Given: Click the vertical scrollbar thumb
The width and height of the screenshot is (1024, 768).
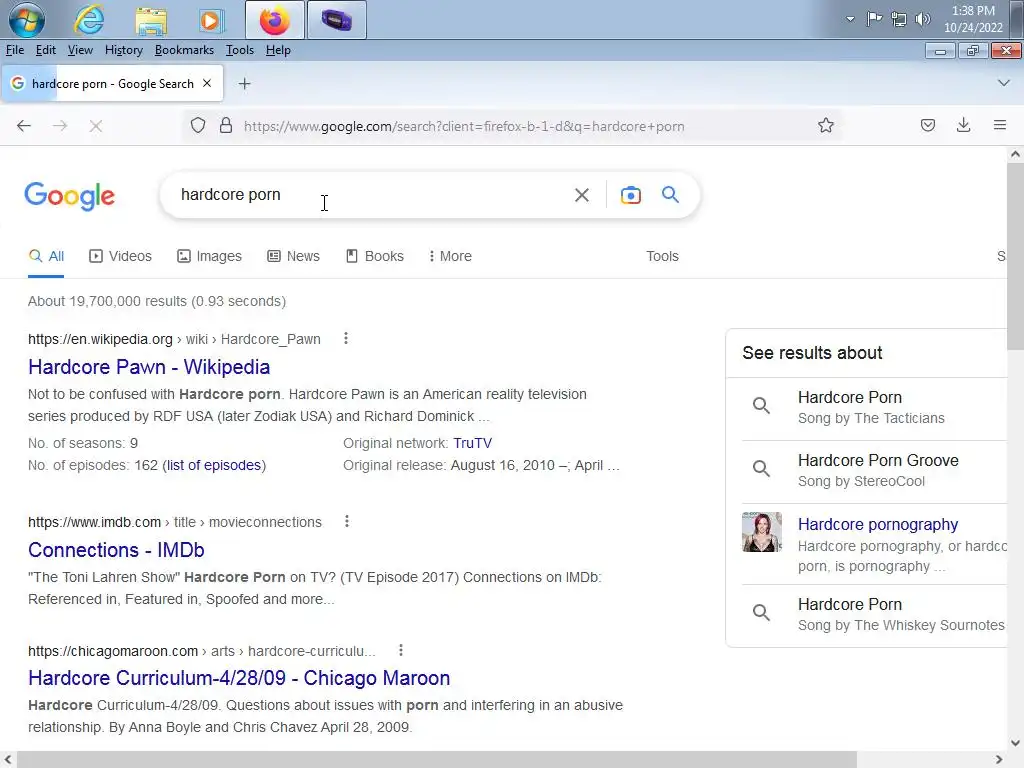Looking at the screenshot, I should pyautogui.click(x=1015, y=257).
